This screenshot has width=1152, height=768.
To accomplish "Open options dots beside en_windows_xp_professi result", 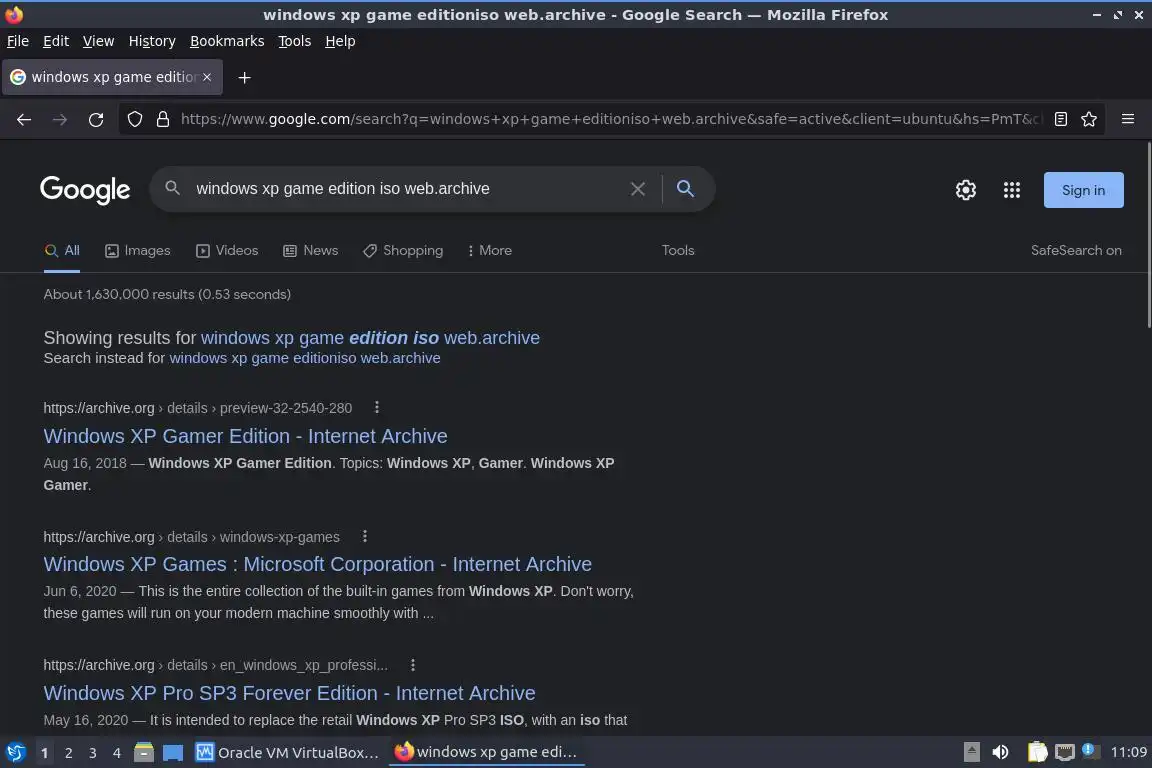I will [413, 664].
